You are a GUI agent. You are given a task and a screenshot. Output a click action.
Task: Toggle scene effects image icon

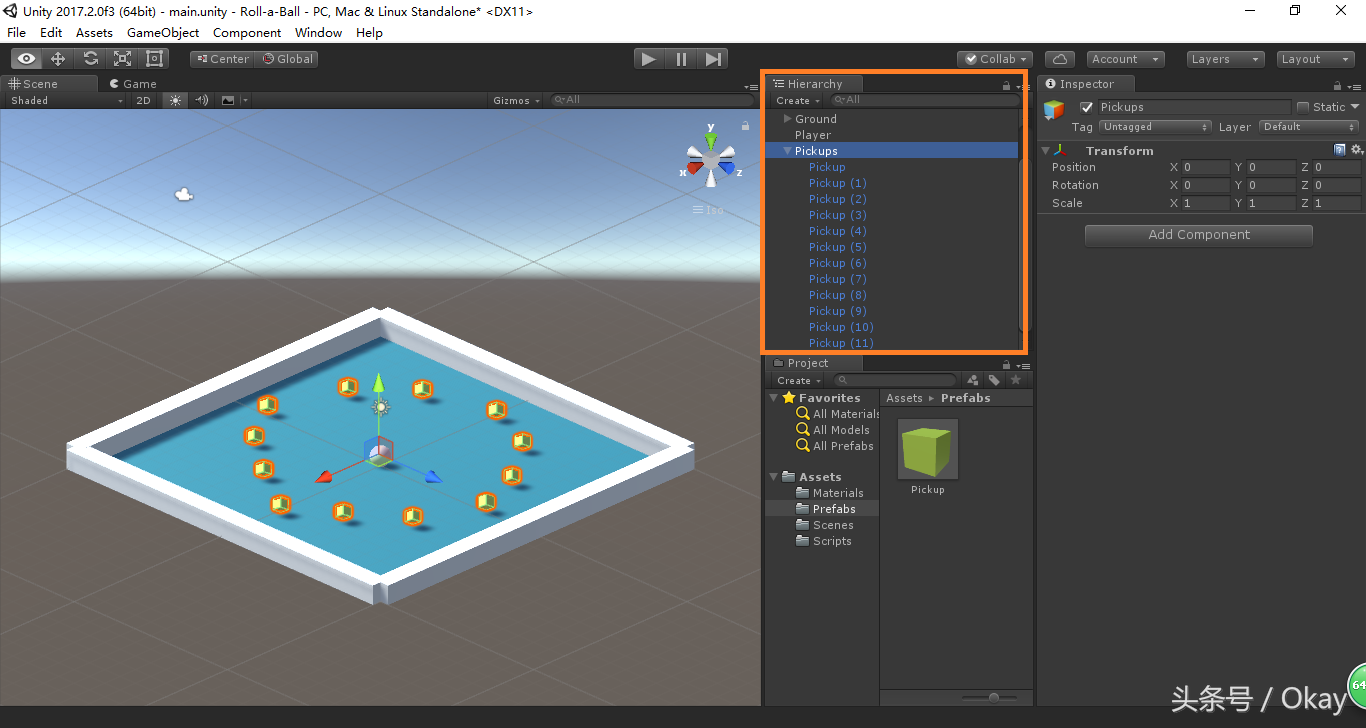(228, 100)
